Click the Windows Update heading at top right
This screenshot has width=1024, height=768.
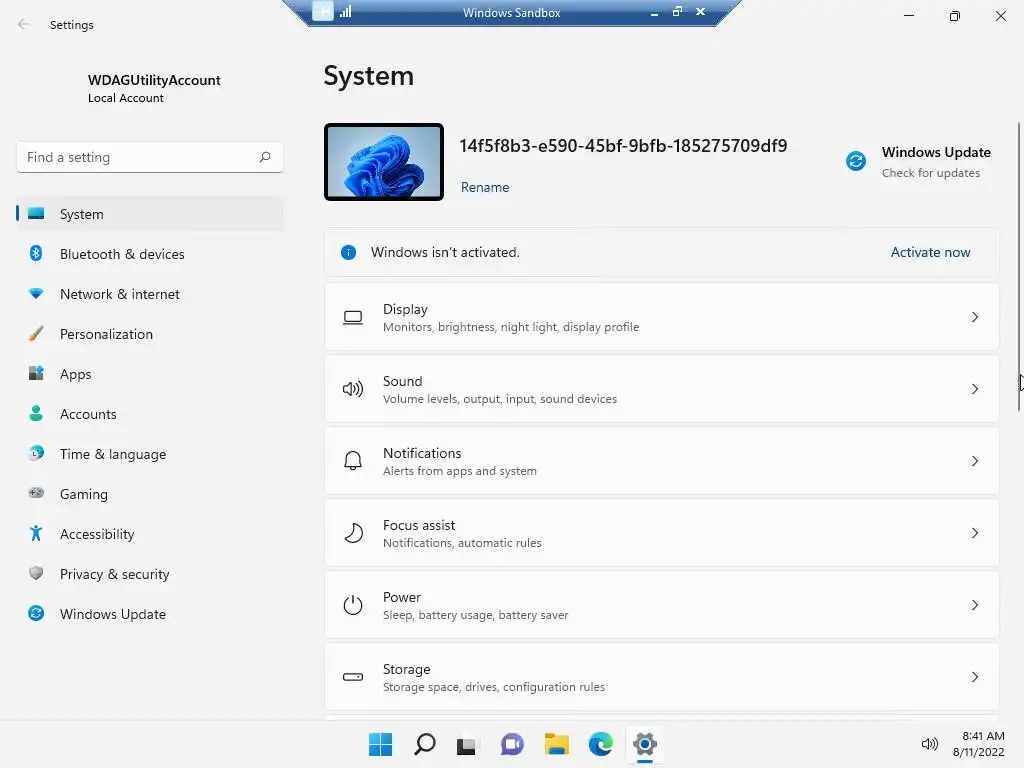point(936,152)
